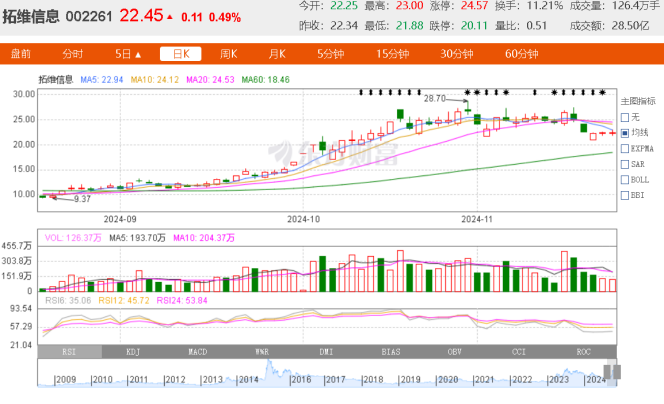Enable the EXPMA indicator checkbox
The height and width of the screenshot is (404, 664).
[x=625, y=149]
